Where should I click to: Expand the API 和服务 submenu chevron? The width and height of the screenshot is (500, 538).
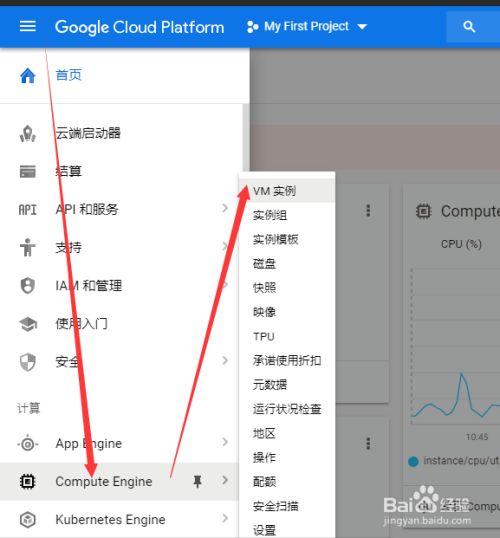(225, 208)
